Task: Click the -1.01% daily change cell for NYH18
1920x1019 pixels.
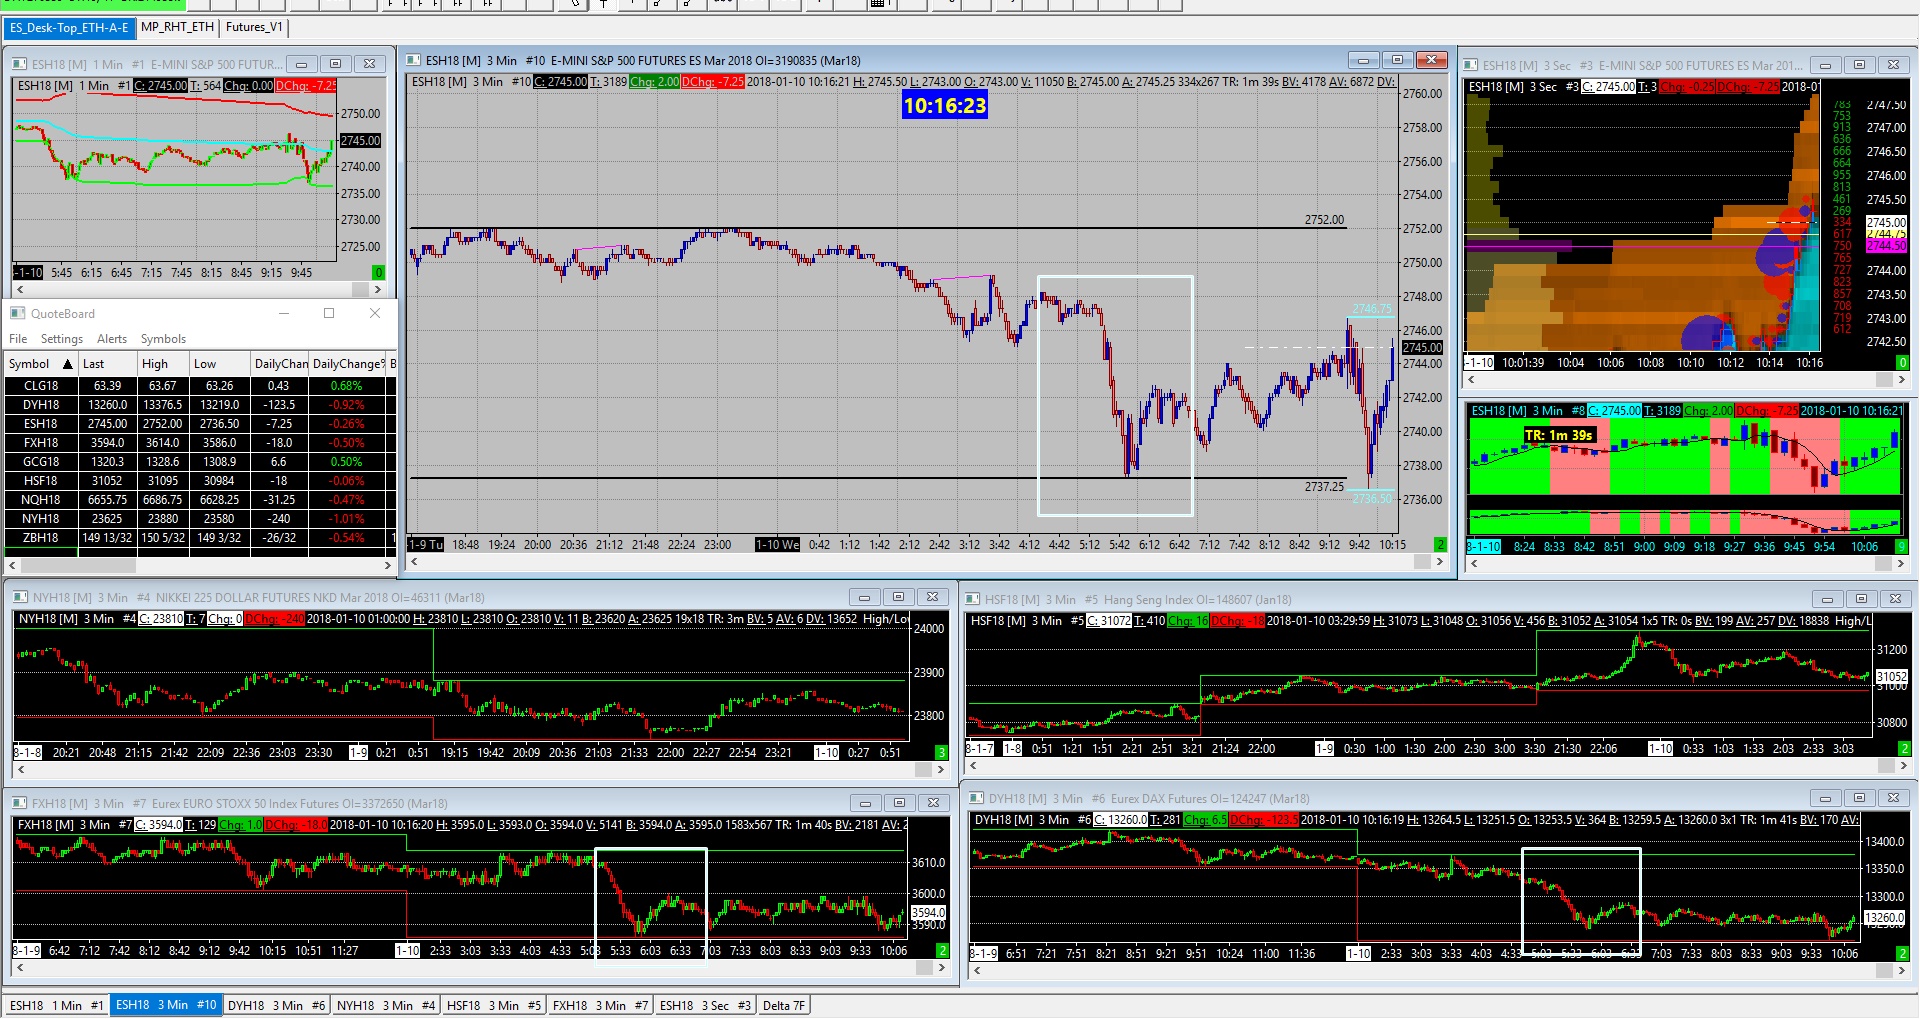Action: point(347,519)
